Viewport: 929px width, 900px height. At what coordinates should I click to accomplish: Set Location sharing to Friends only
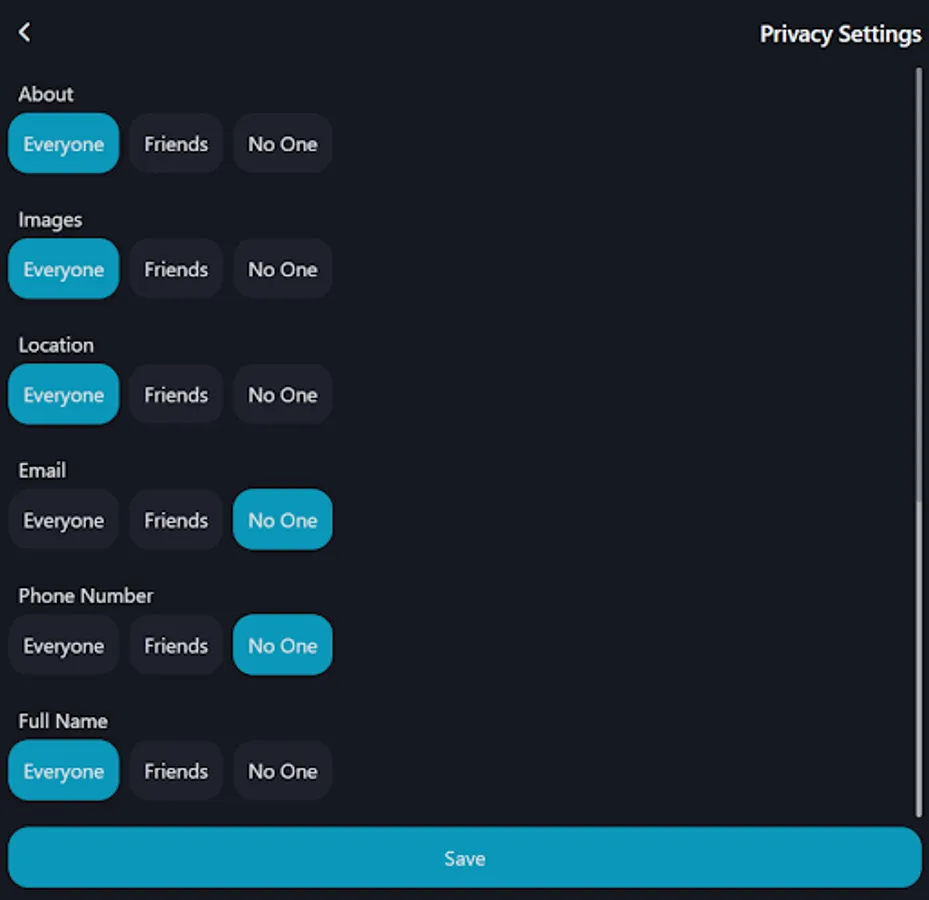(x=176, y=394)
